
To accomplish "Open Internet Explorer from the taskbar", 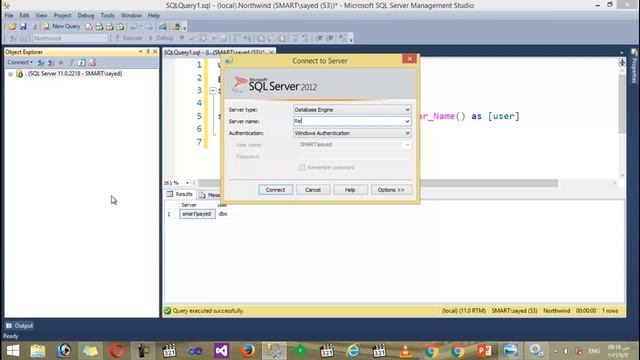I will click(353, 351).
